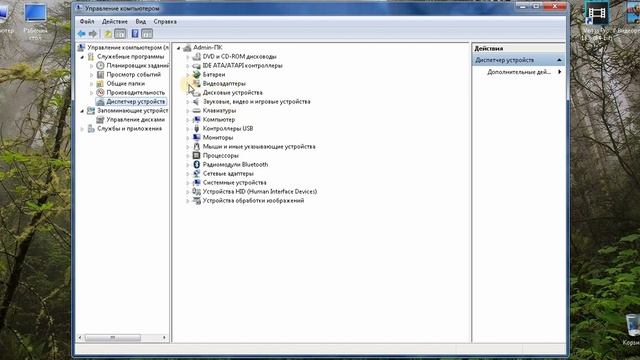Select the Процессоры text label

point(220,156)
